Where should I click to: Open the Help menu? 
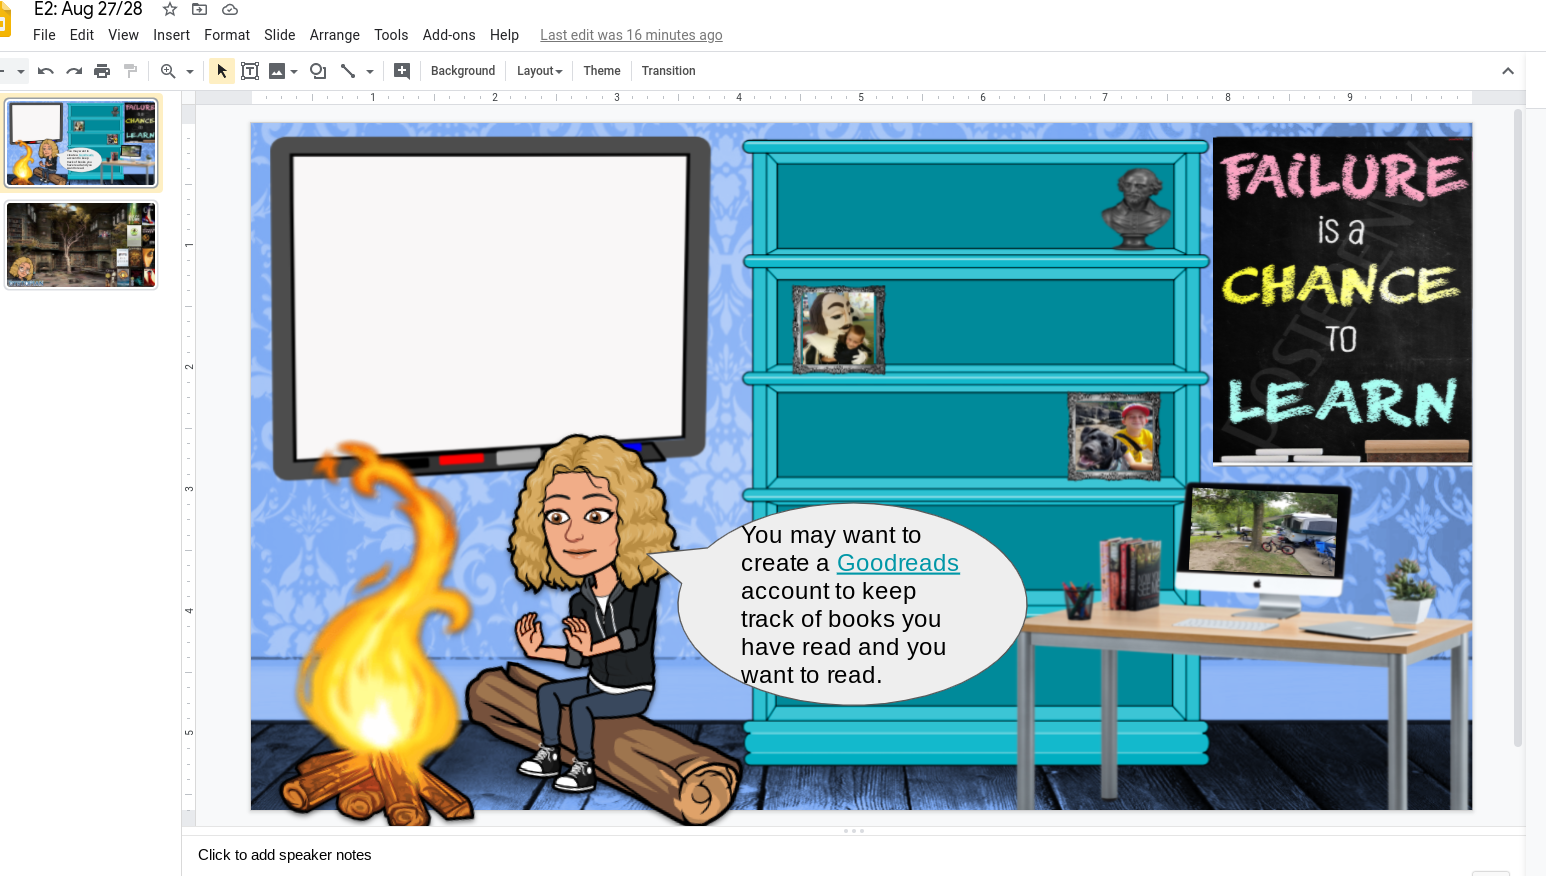(505, 35)
